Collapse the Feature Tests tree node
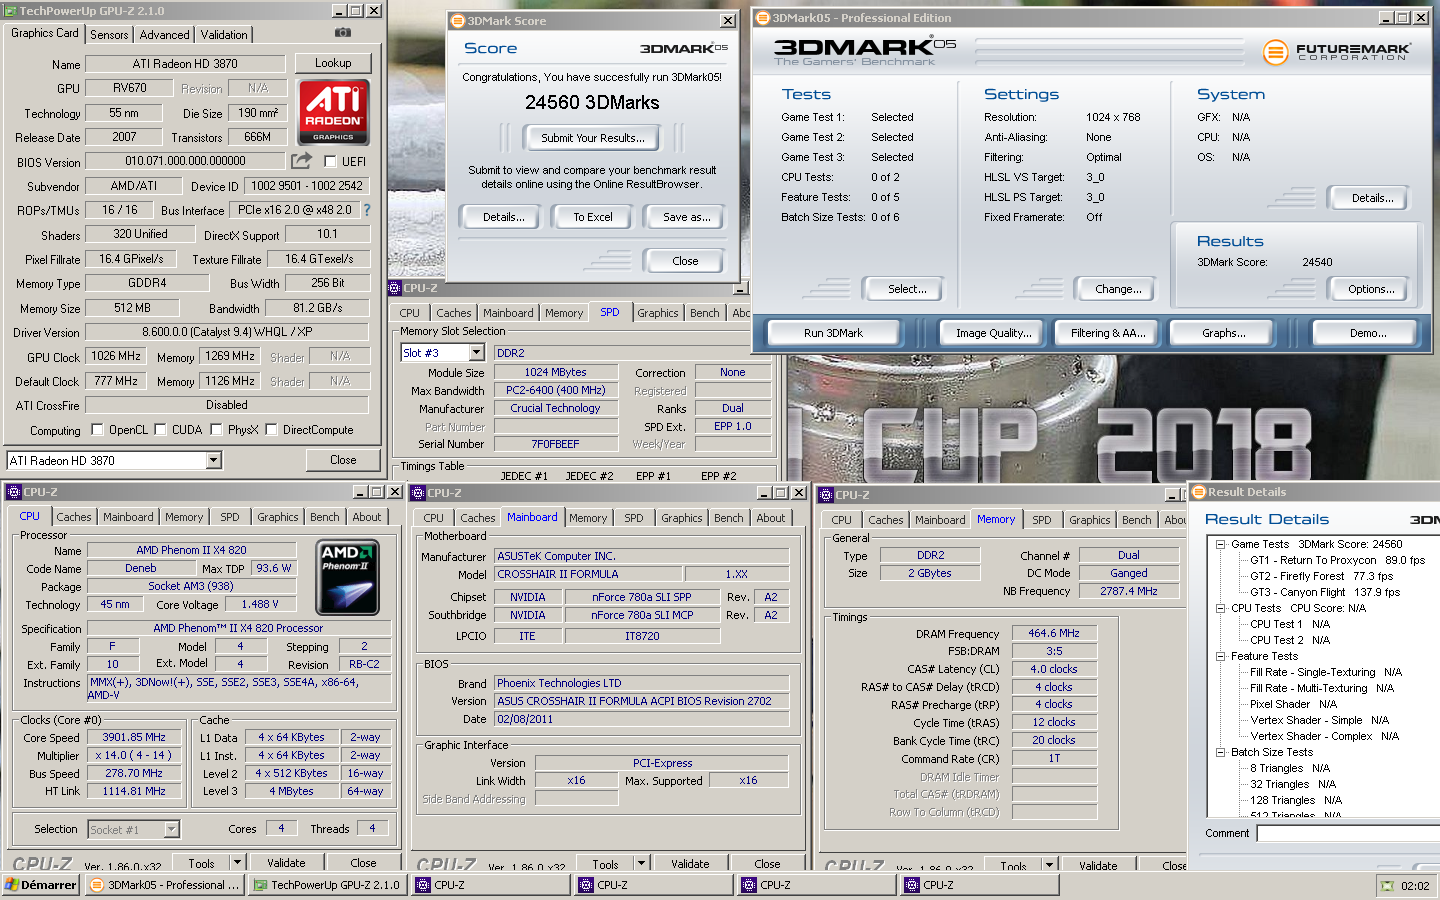This screenshot has width=1440, height=900. click(1221, 656)
